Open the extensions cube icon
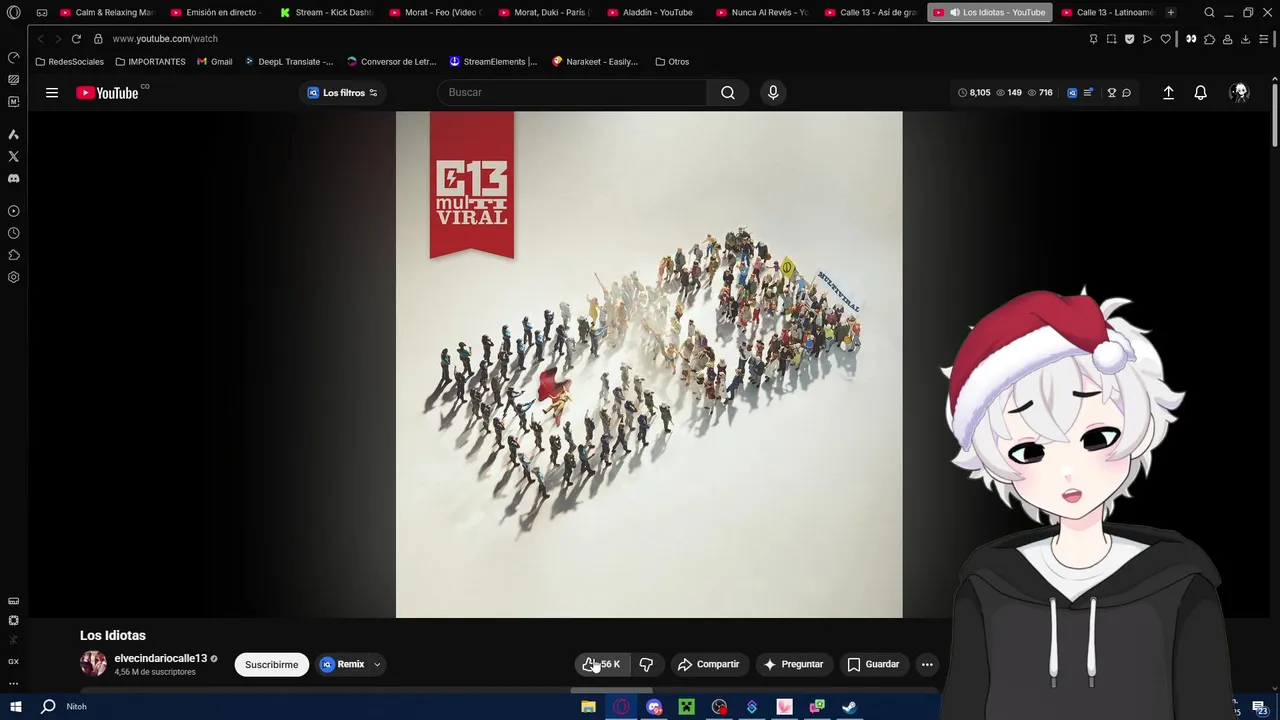Viewport: 1280px width, 720px height. pyautogui.click(x=1209, y=39)
